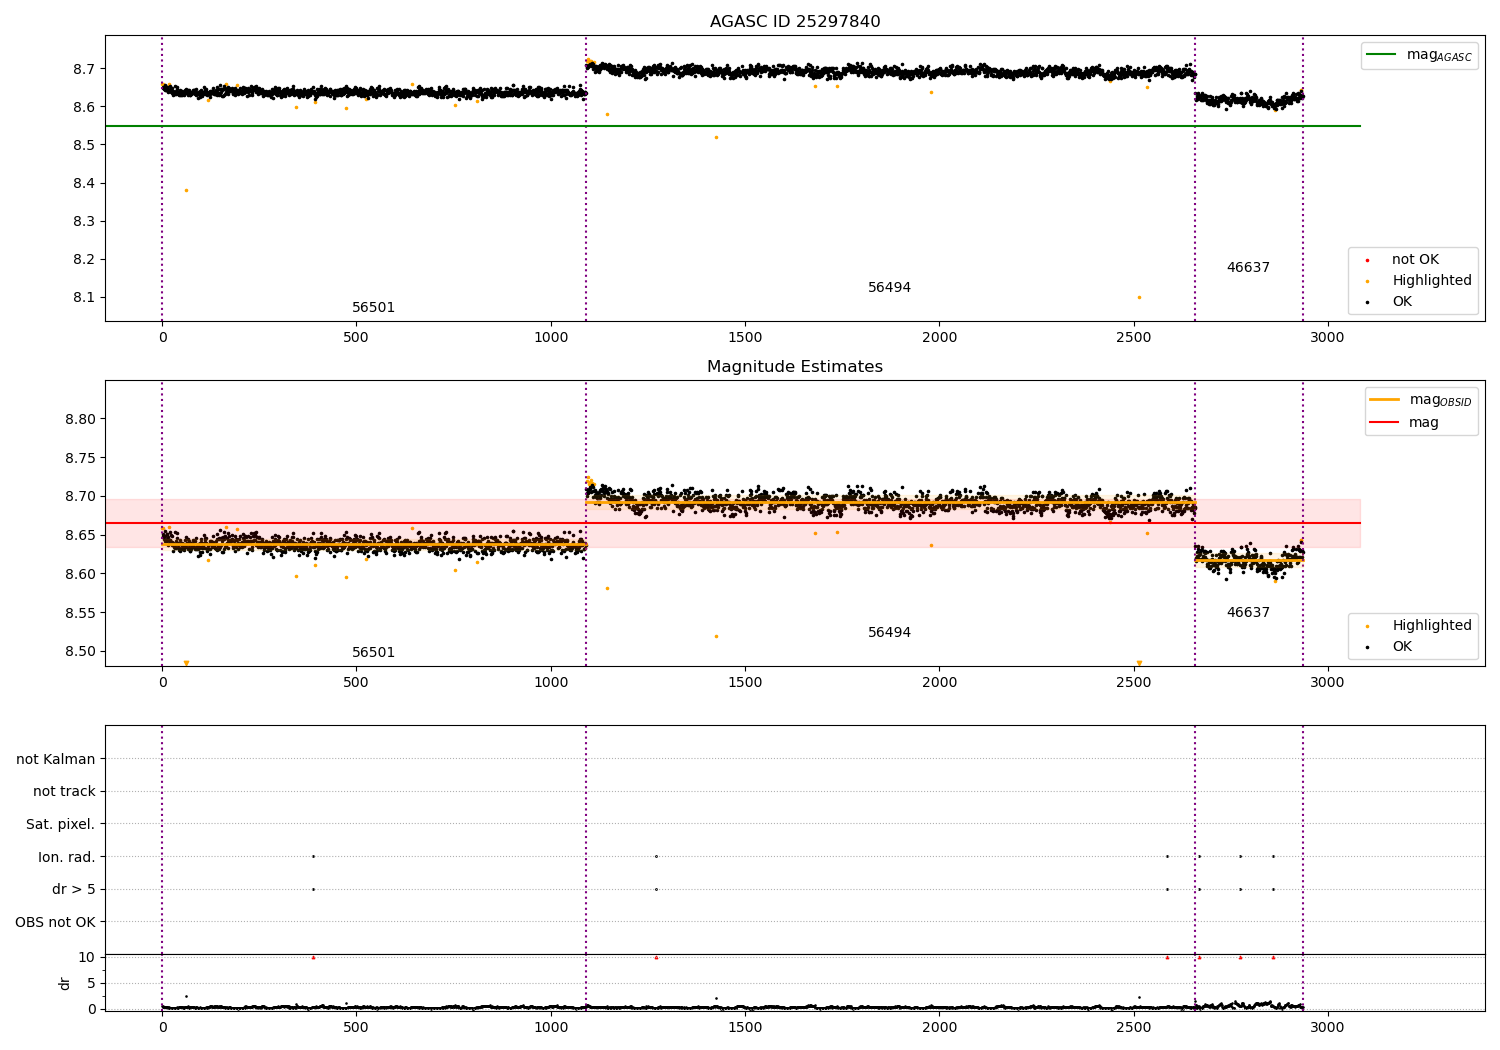1500x1050 pixels.
Task: Click the 'not track' row label
Action: 64,792
